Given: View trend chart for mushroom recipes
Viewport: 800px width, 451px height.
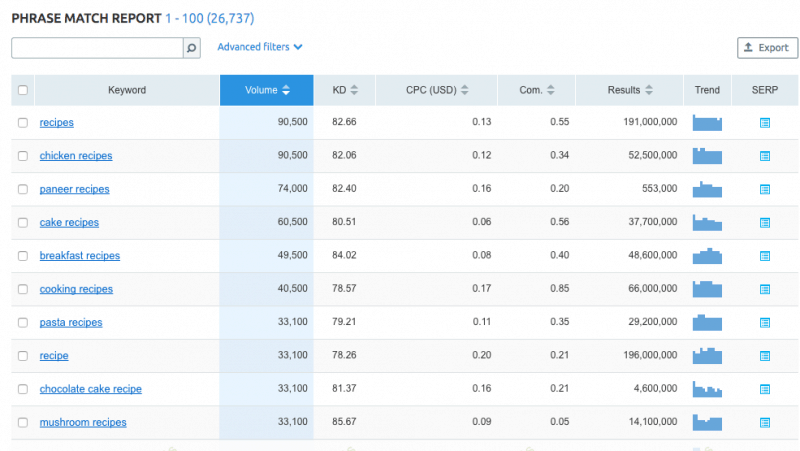Looking at the screenshot, I should coord(707,422).
